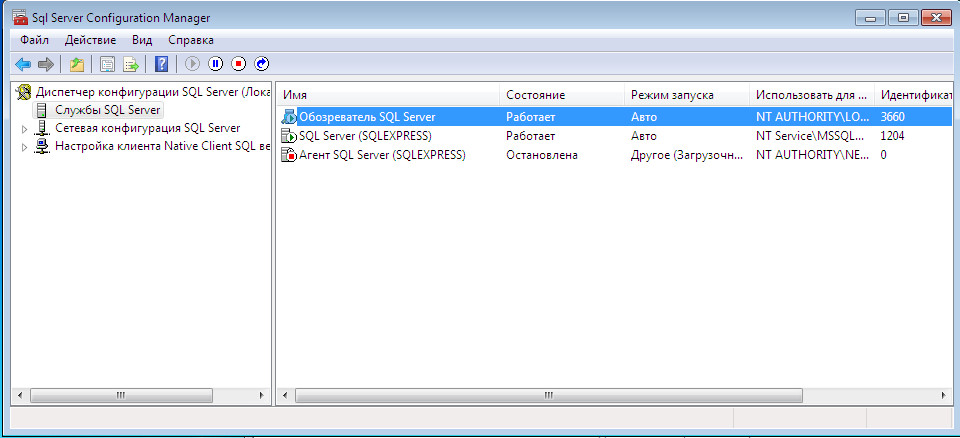The image size is (960, 438).
Task: Click the Обозреватель SQL Server row icon
Action: point(288,116)
